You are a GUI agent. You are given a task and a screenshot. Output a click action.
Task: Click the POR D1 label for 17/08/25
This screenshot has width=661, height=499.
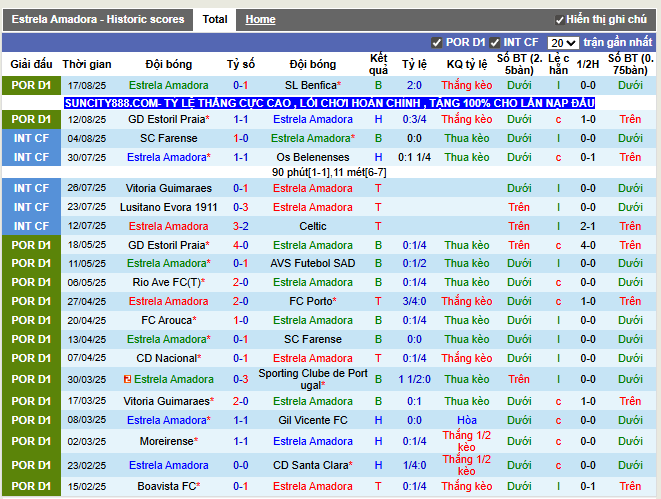[x=31, y=85]
